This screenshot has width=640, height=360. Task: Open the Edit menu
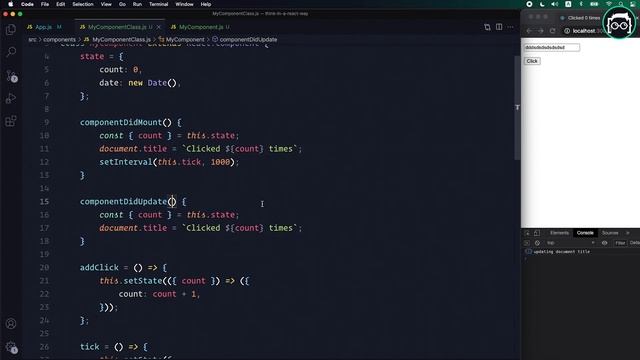61,4
